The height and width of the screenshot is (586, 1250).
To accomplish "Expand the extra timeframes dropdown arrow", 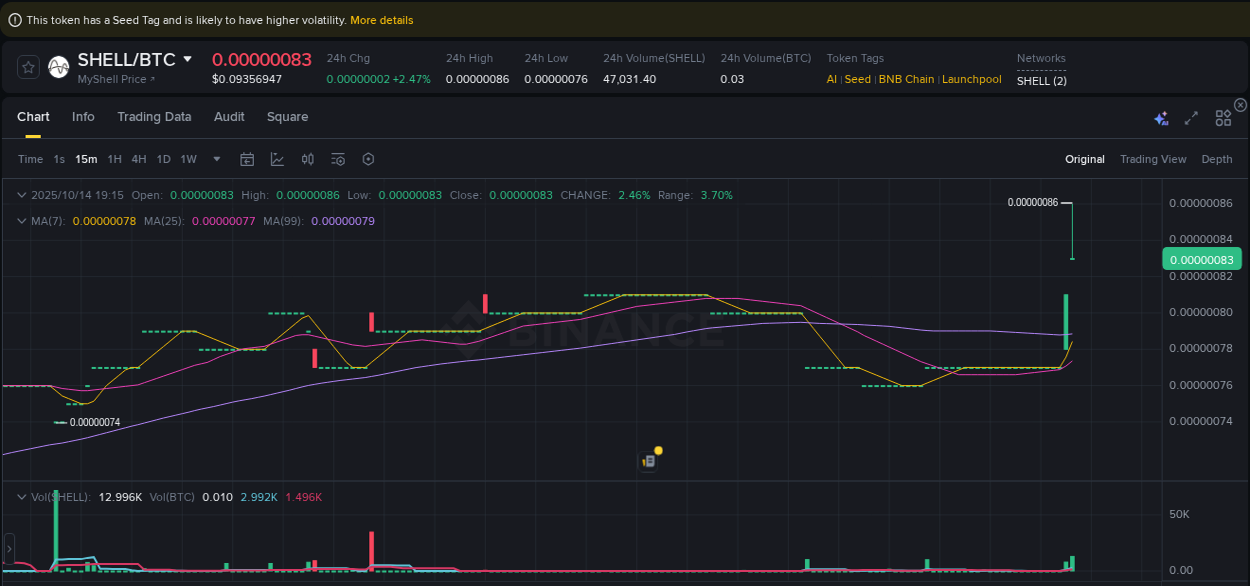I will click(x=216, y=159).
